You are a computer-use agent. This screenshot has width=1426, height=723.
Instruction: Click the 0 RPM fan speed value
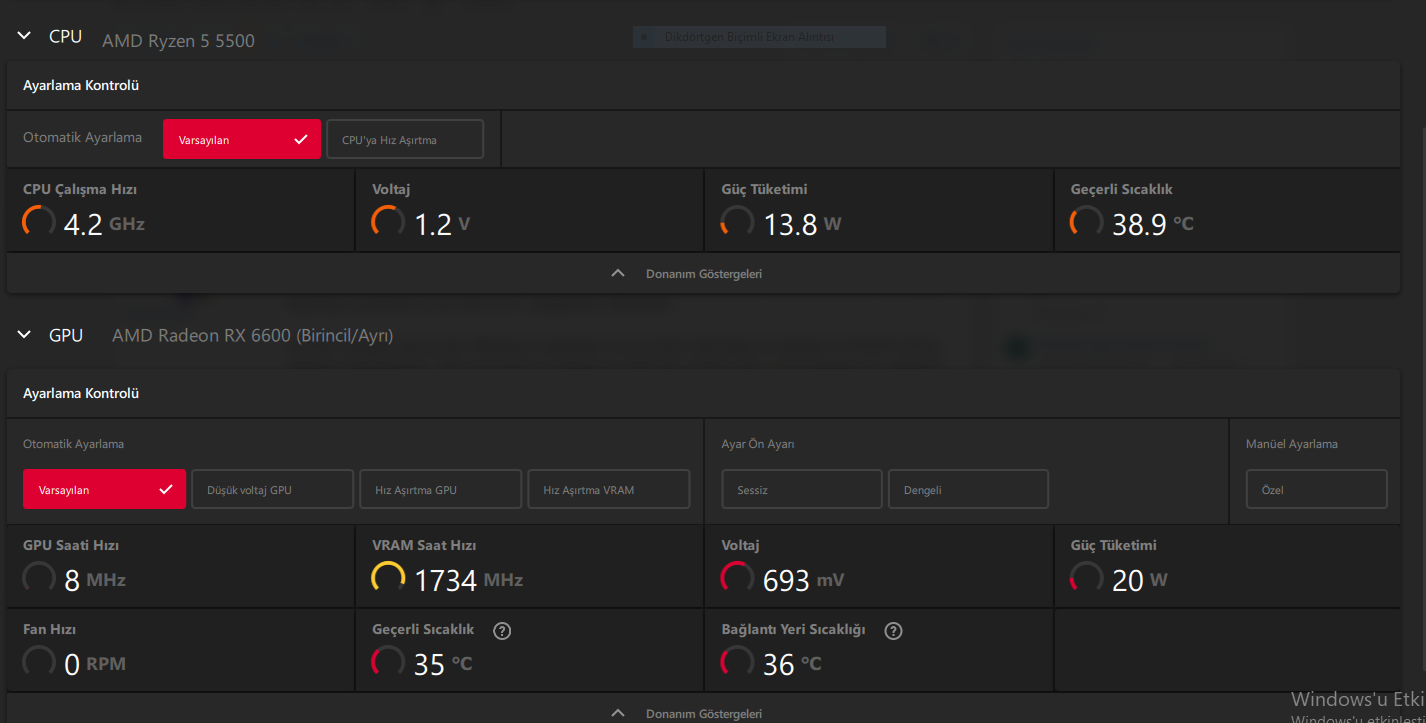[95, 664]
